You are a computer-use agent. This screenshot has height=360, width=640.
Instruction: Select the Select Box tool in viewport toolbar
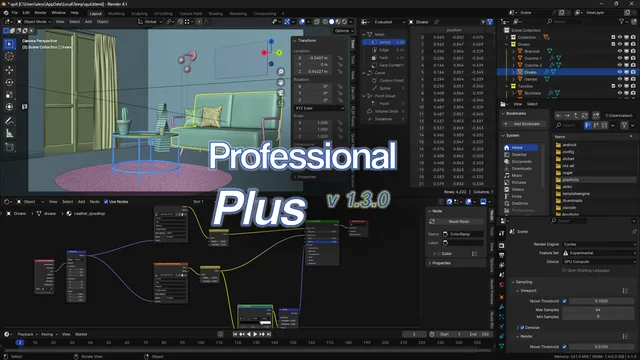(x=10, y=44)
